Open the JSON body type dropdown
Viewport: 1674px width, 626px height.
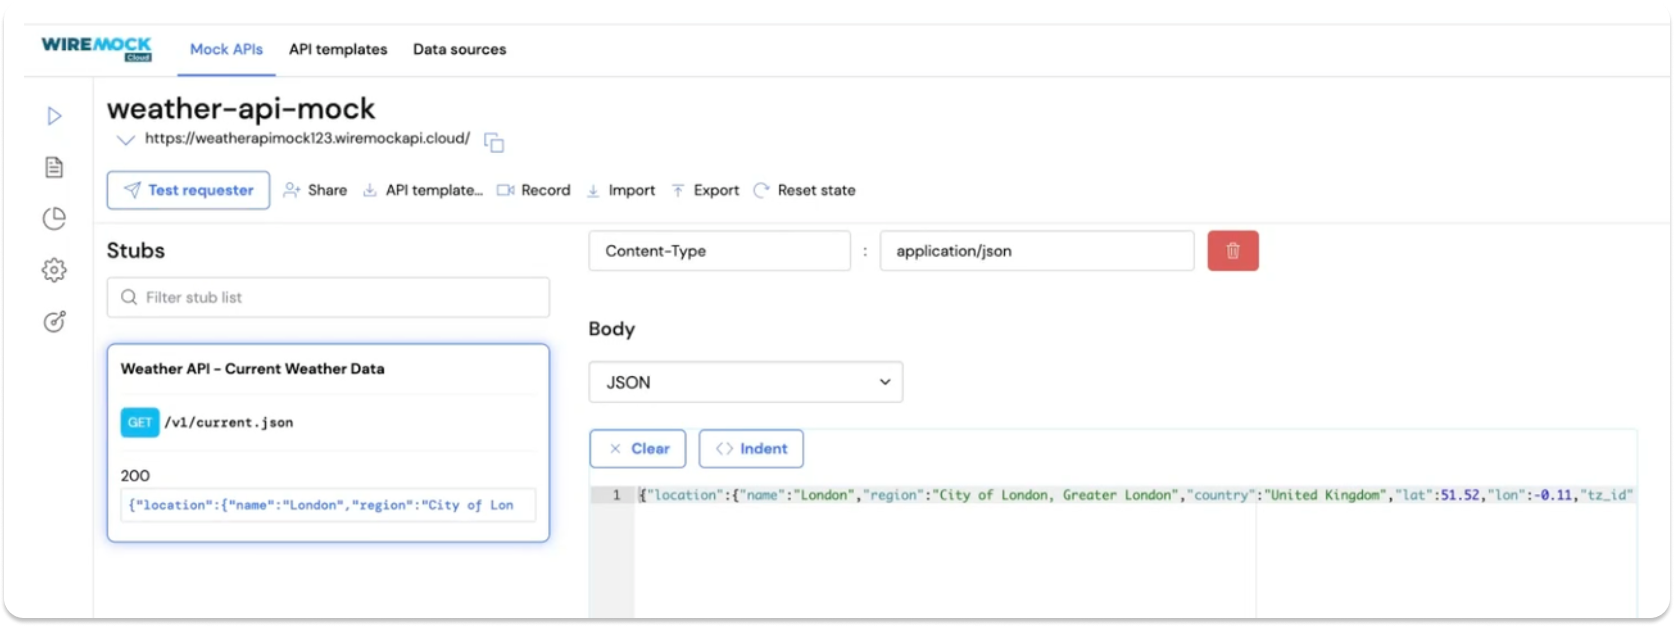coord(746,382)
